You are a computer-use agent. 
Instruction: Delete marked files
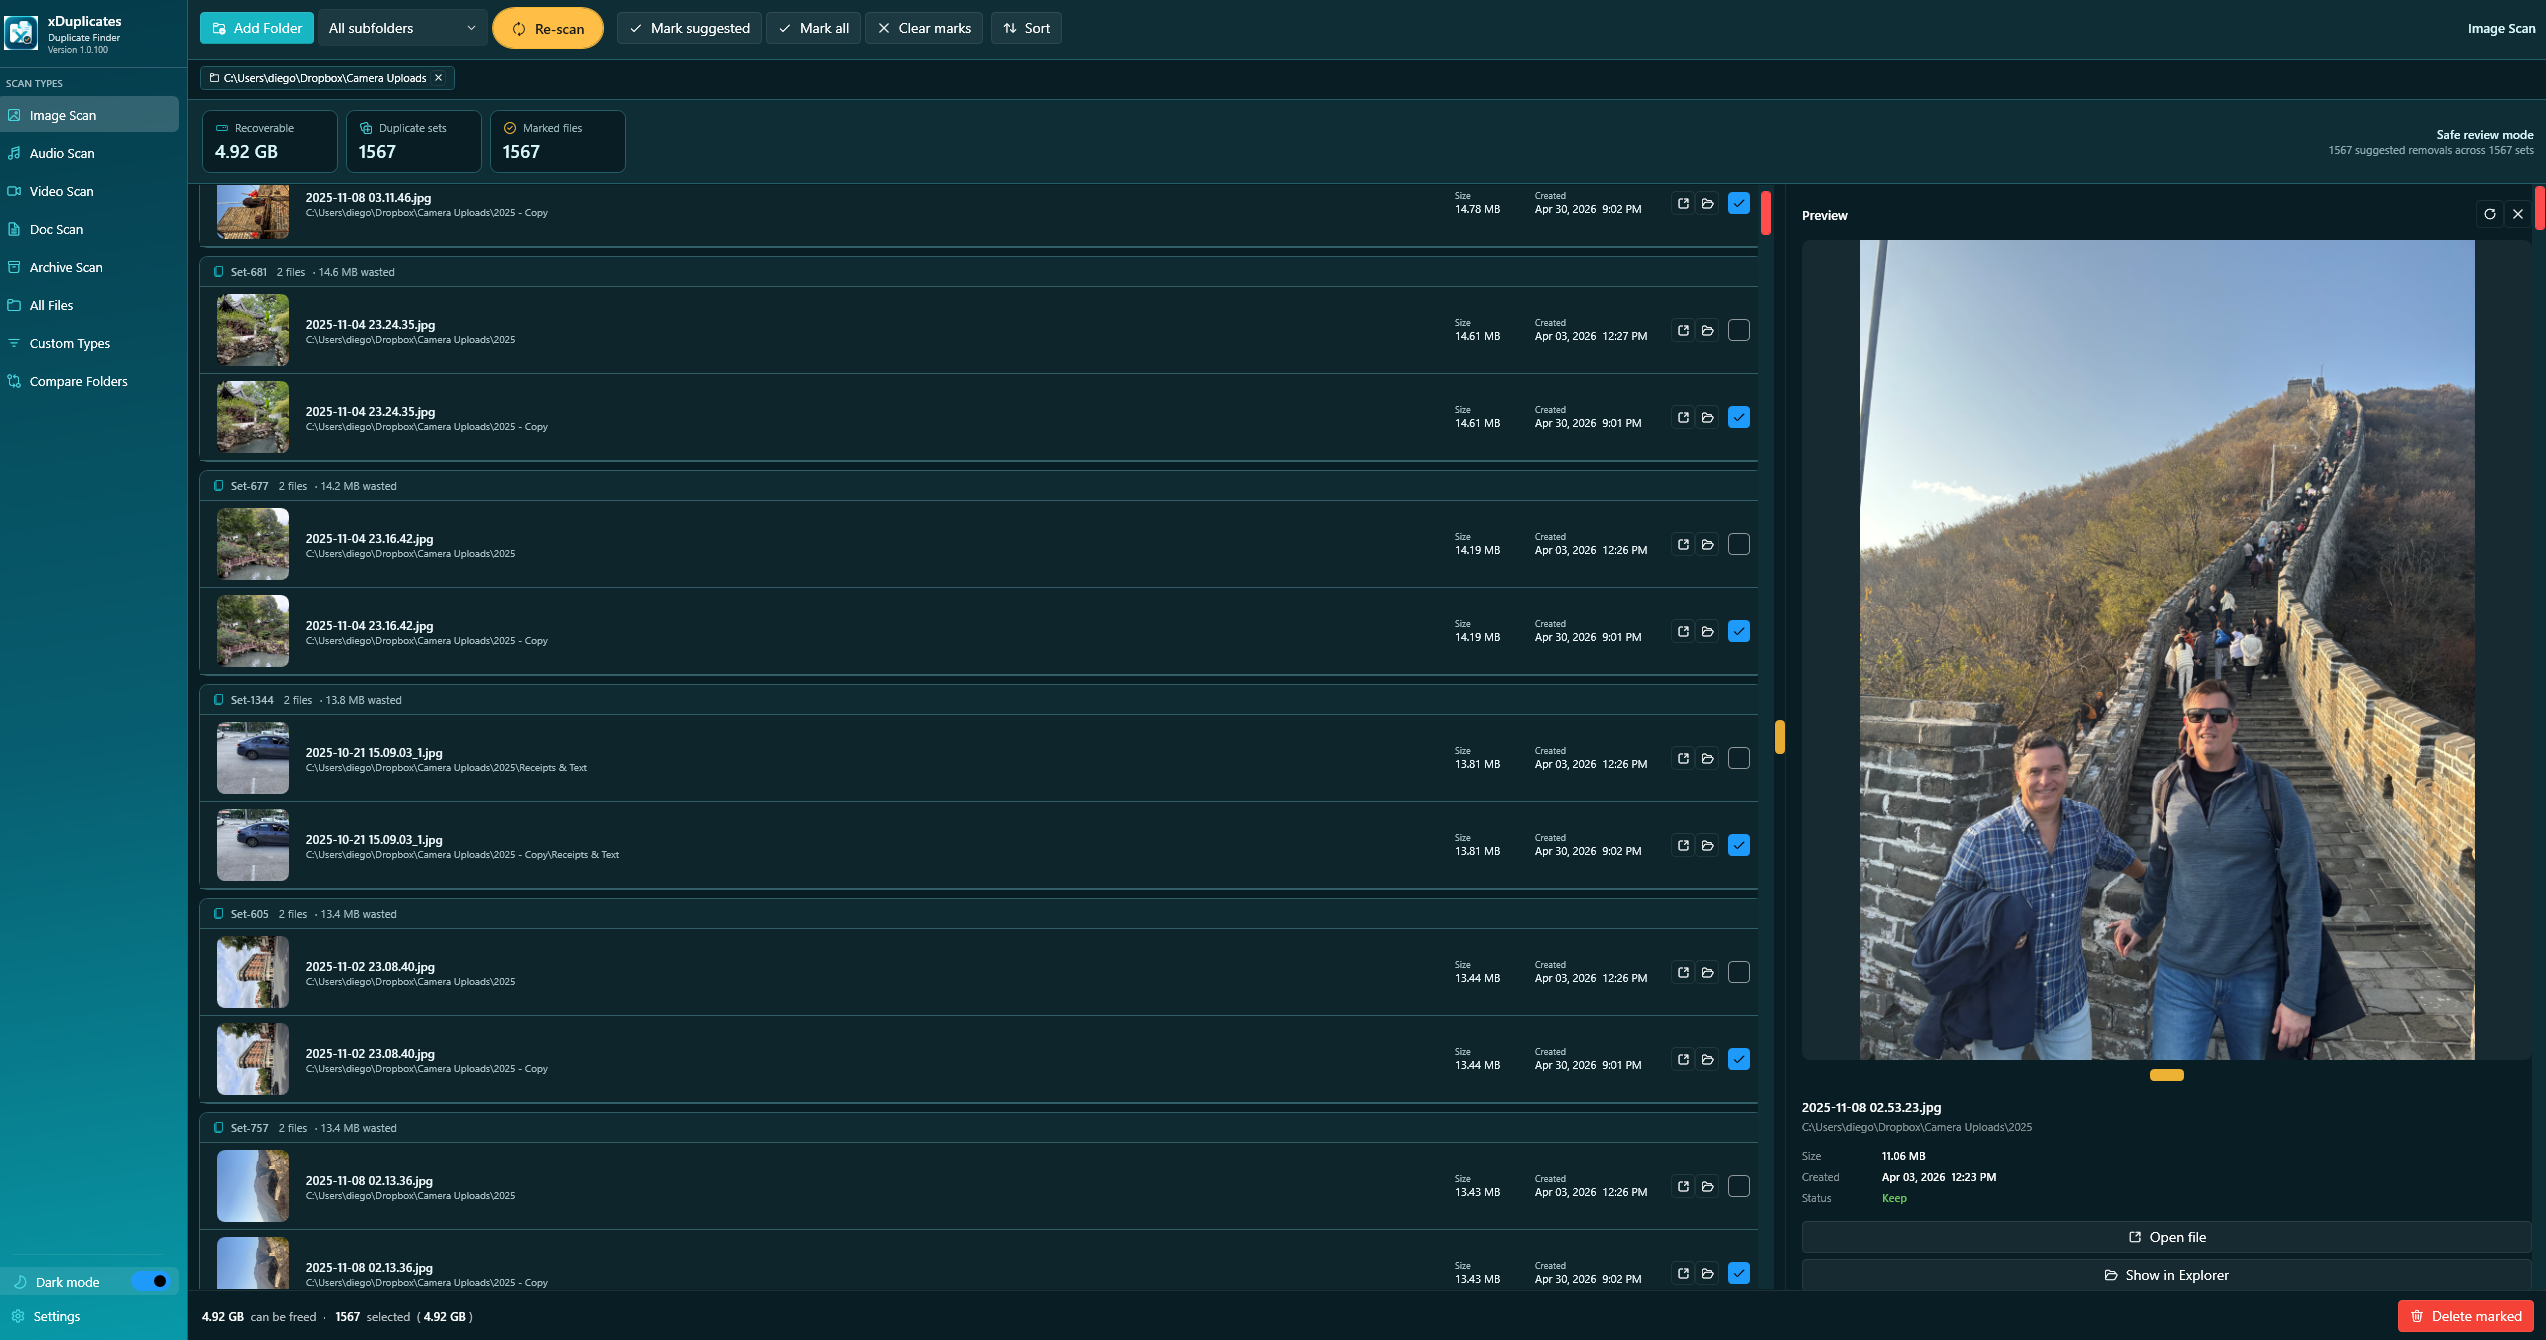(2465, 1316)
